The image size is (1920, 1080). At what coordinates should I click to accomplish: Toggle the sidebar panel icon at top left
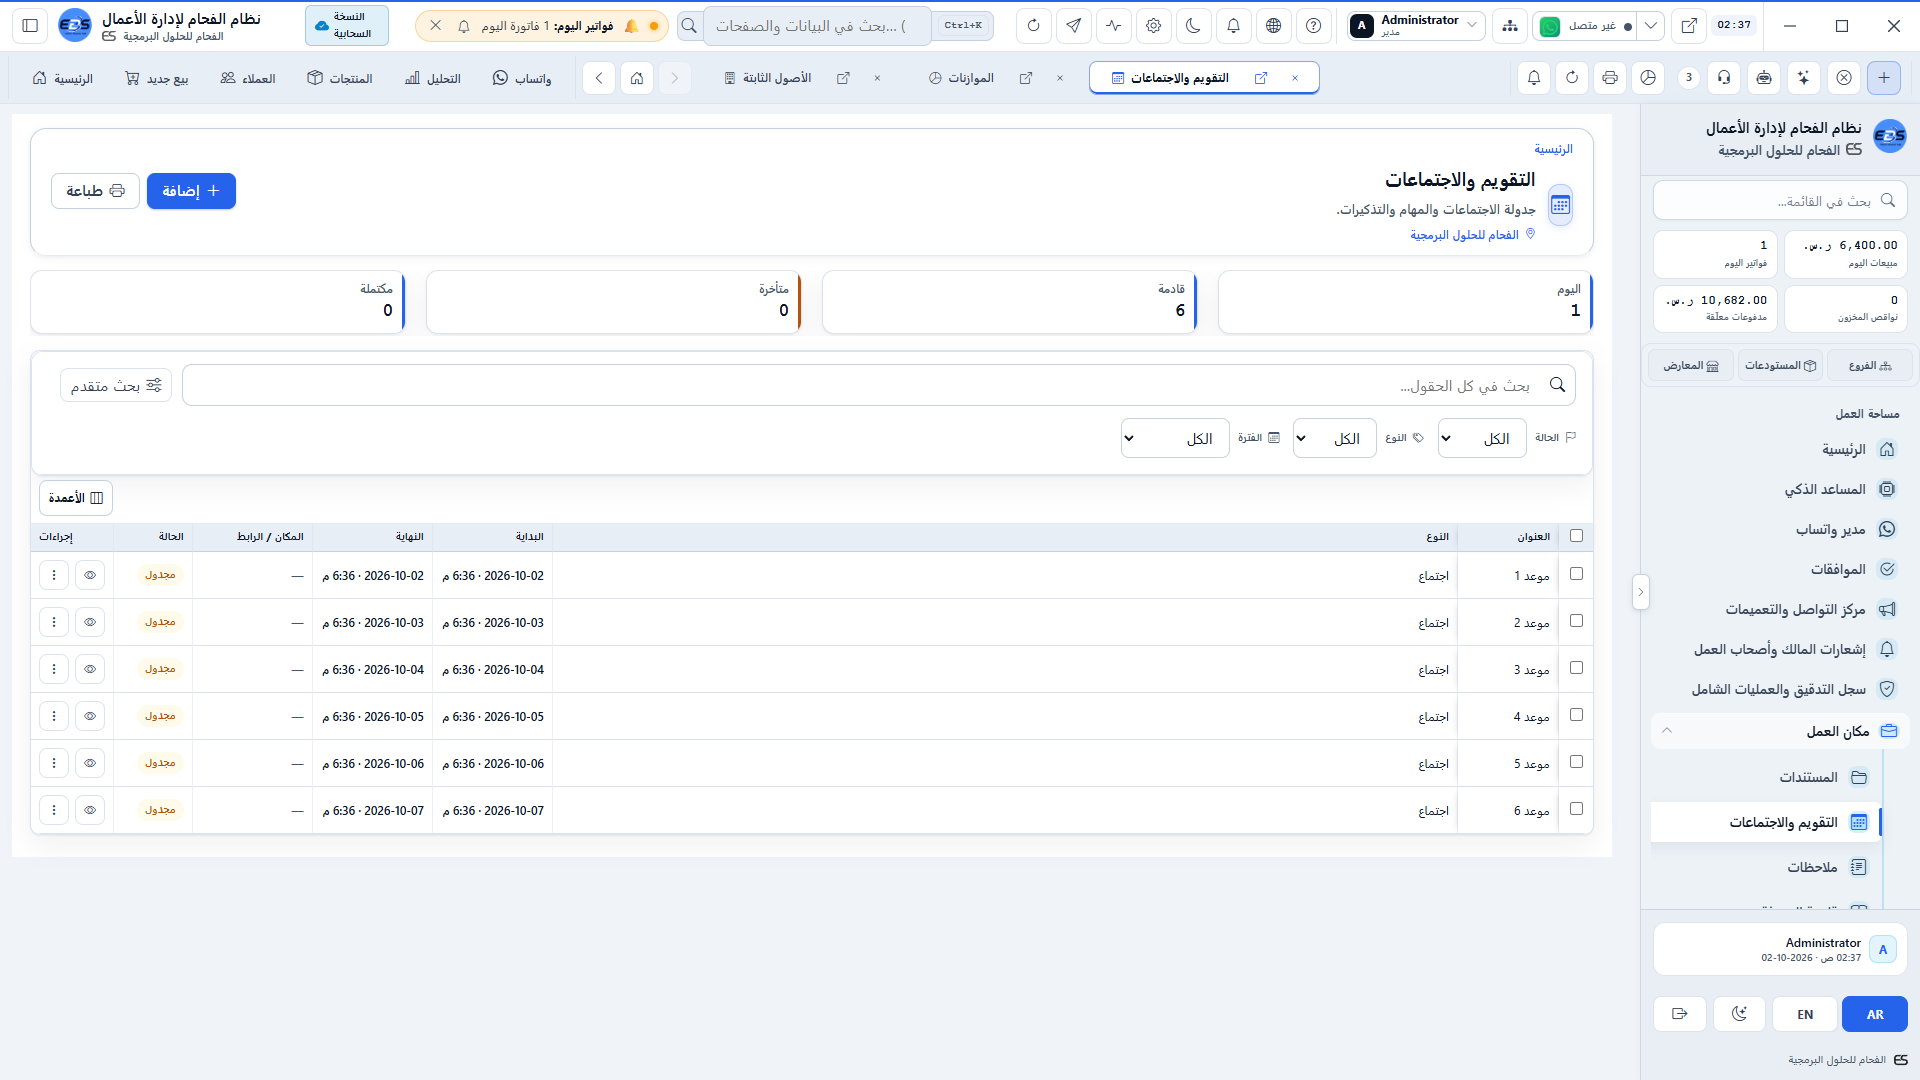tap(30, 26)
